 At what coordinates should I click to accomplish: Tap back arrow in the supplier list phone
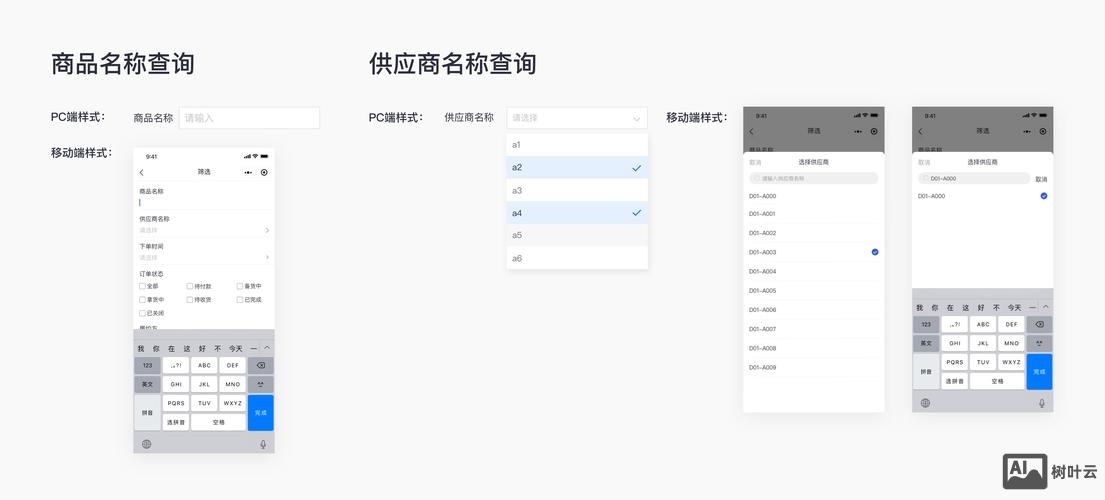tap(751, 132)
